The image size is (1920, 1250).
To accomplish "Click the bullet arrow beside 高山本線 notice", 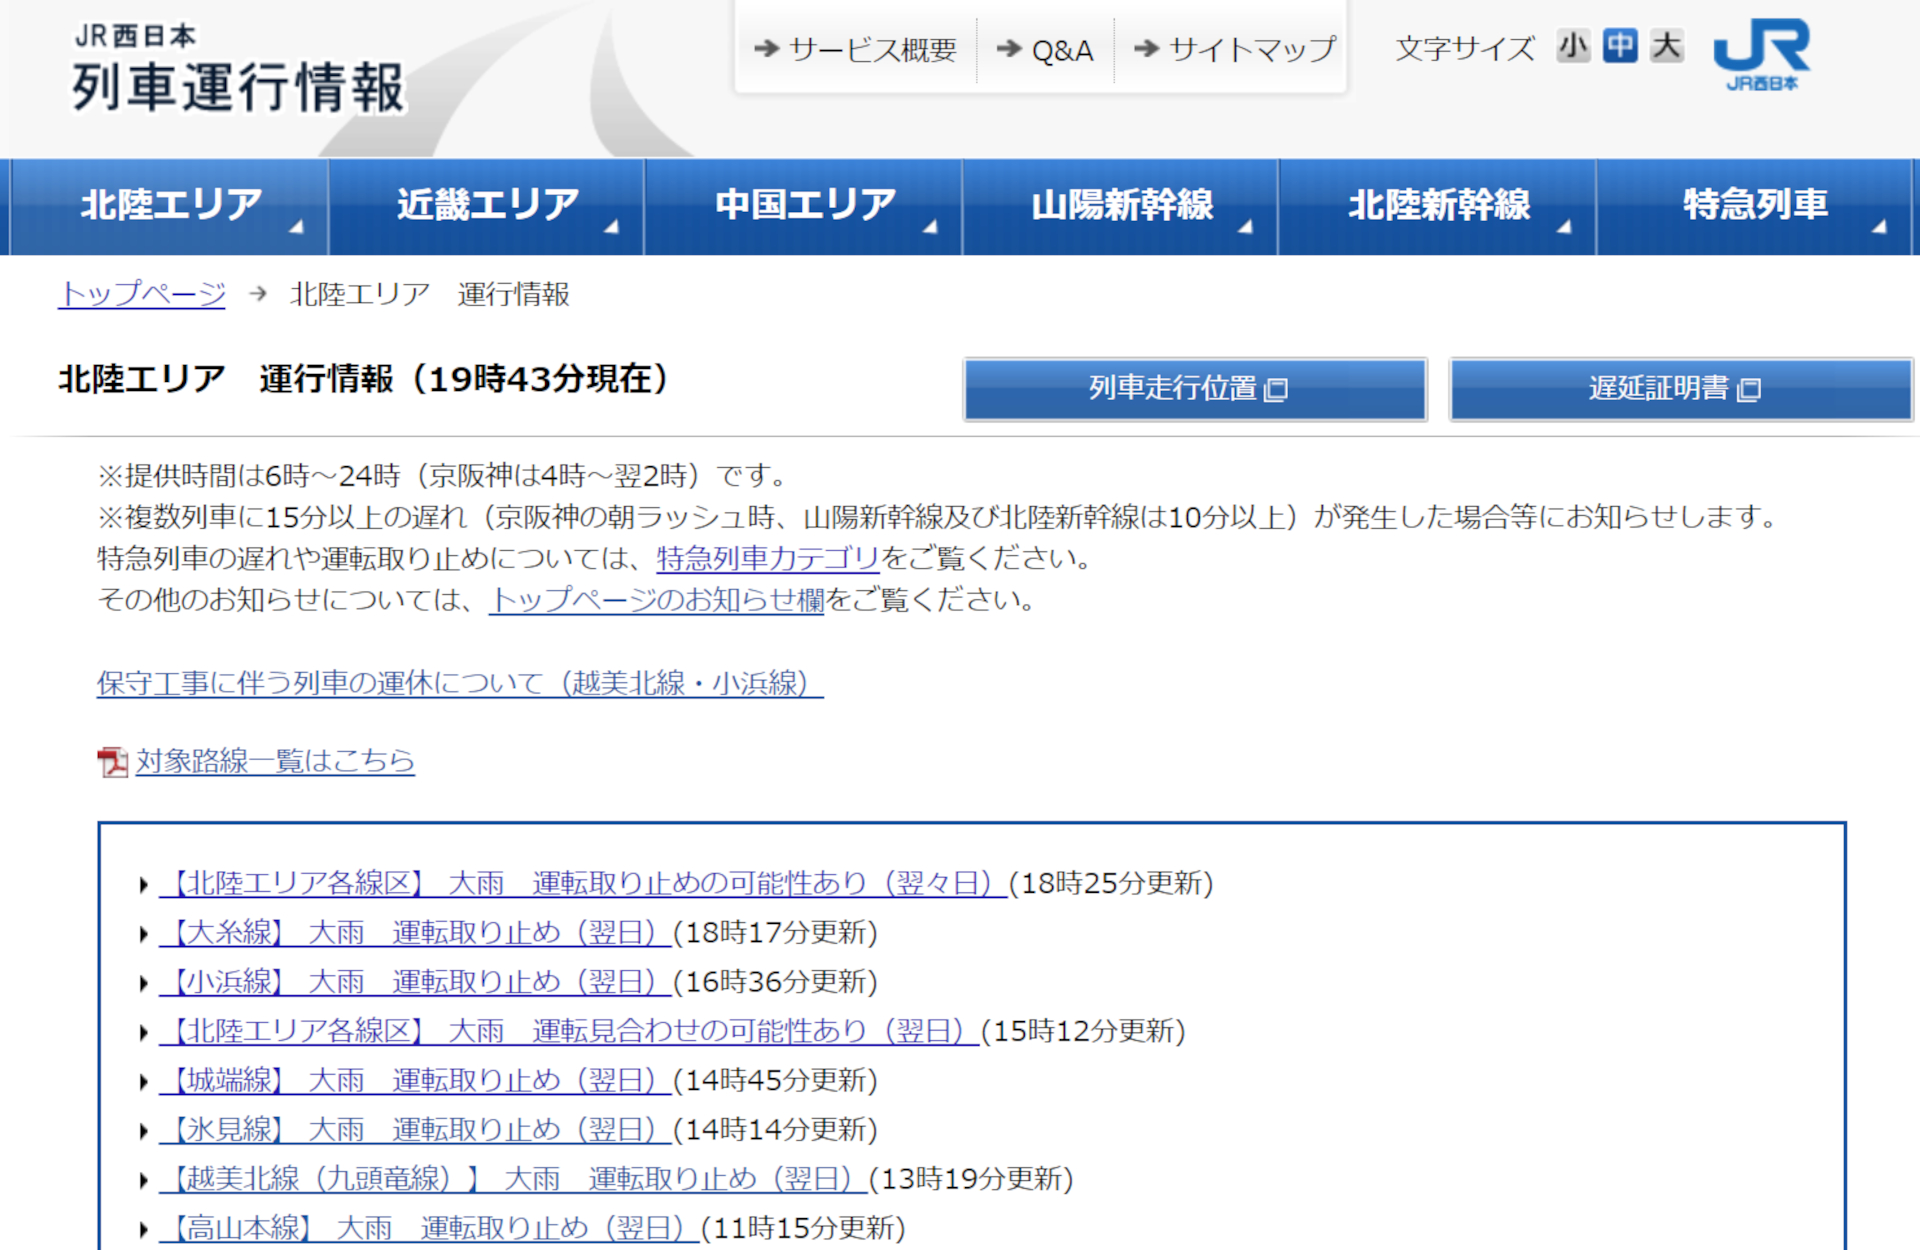I will point(144,1230).
